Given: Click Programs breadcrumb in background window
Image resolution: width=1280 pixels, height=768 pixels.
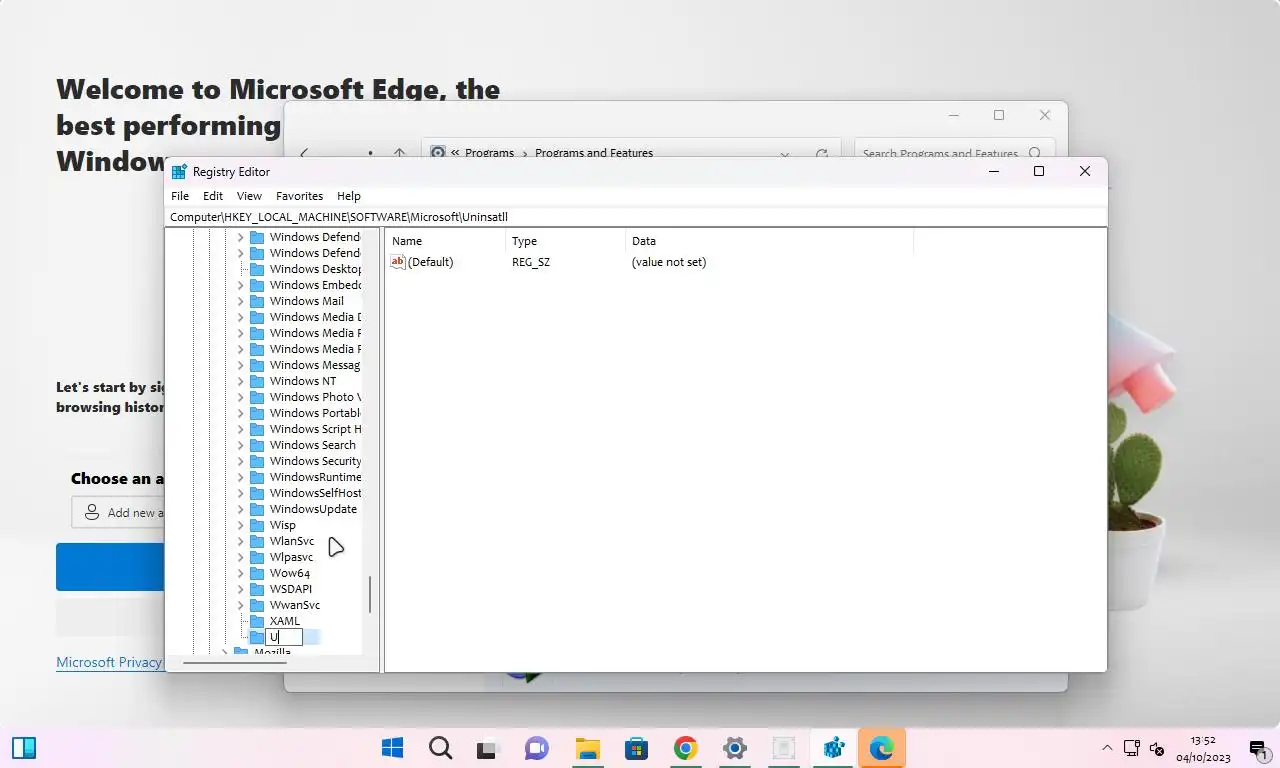Looking at the screenshot, I should click(489, 153).
